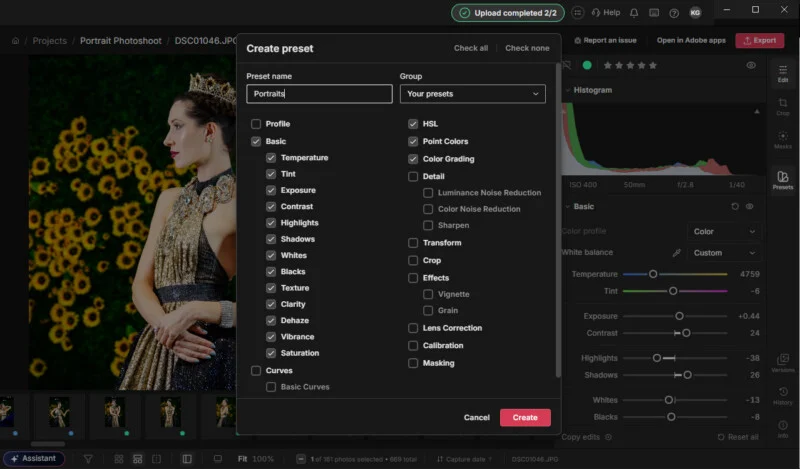Toggle the side panel layout icon
The width and height of the screenshot is (800, 469).
pyautogui.click(x=187, y=459)
